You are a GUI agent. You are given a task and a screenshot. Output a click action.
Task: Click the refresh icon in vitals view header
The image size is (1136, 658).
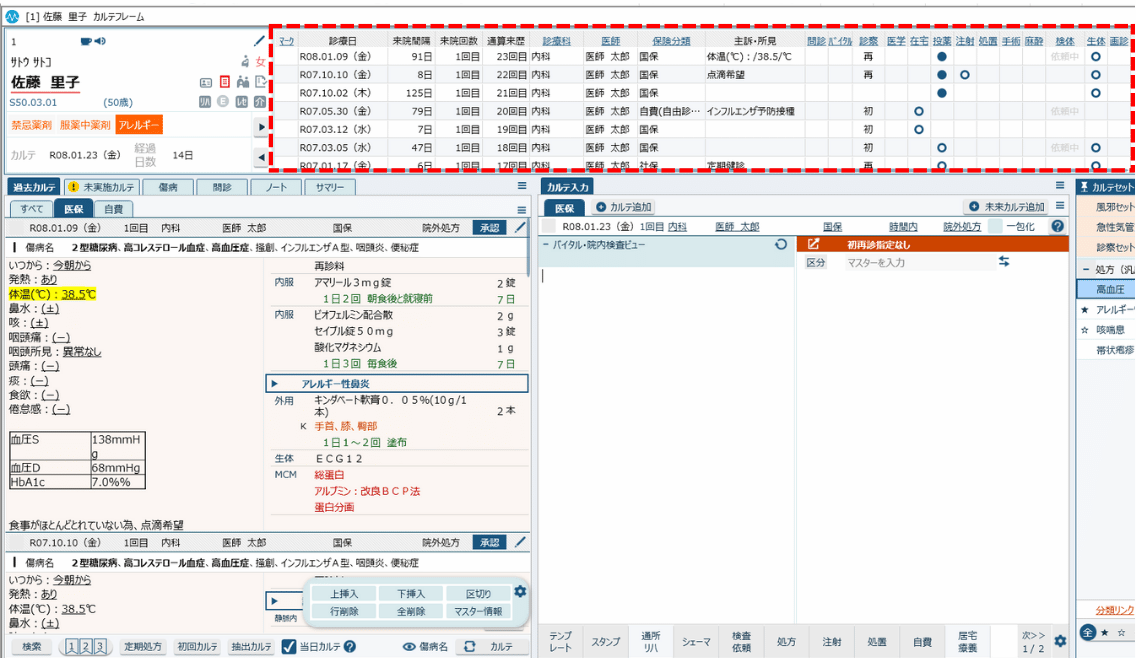pyautogui.click(x=781, y=245)
